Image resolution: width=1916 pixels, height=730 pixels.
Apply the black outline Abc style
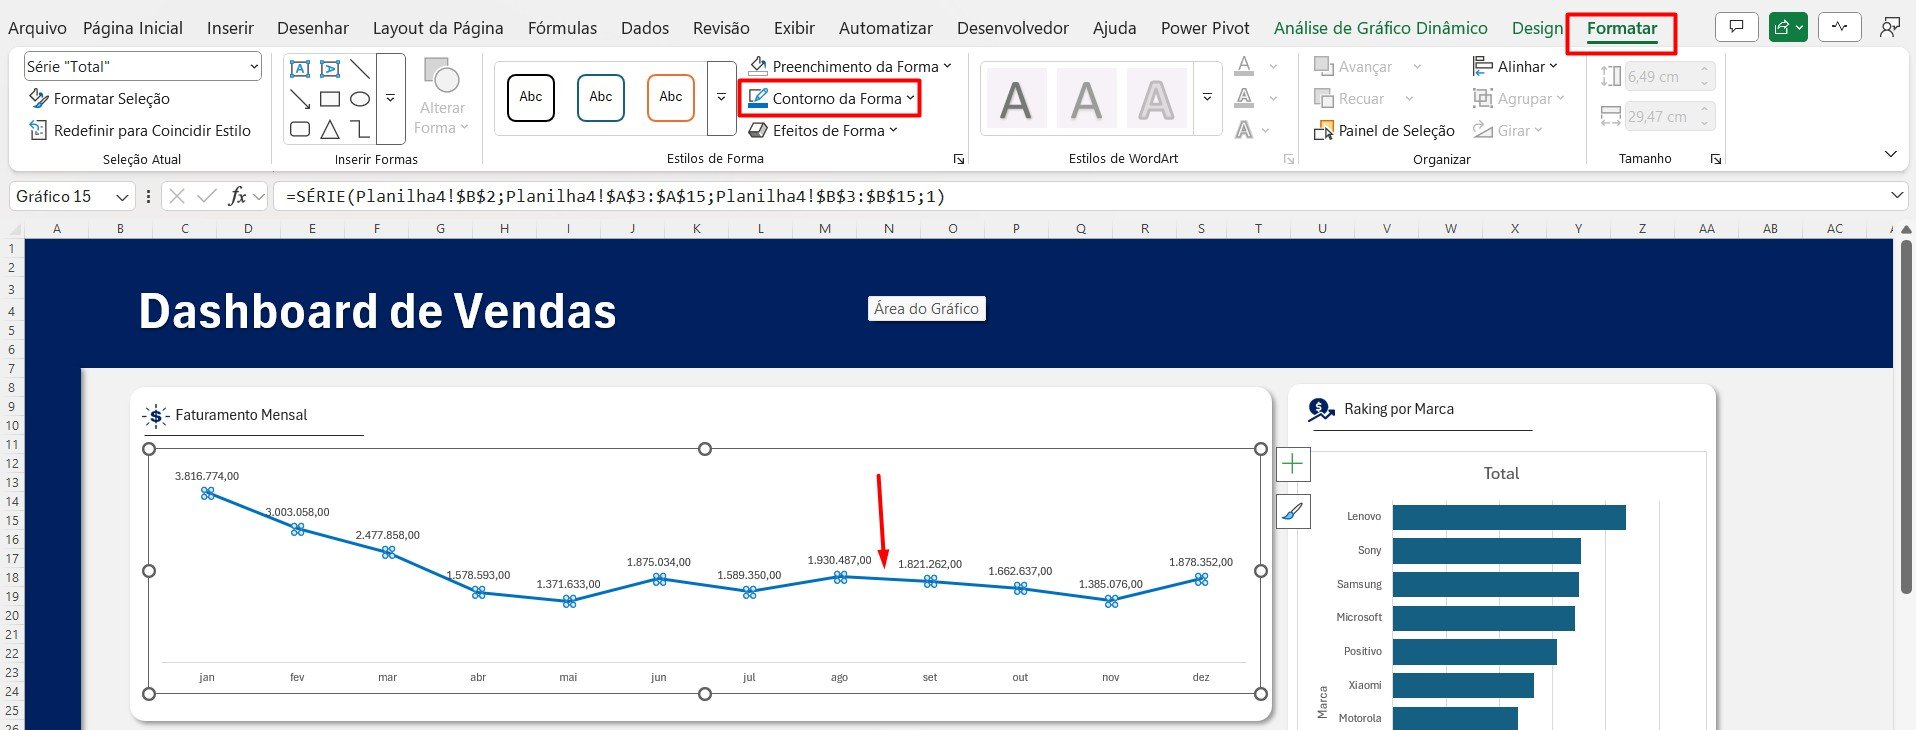531,98
